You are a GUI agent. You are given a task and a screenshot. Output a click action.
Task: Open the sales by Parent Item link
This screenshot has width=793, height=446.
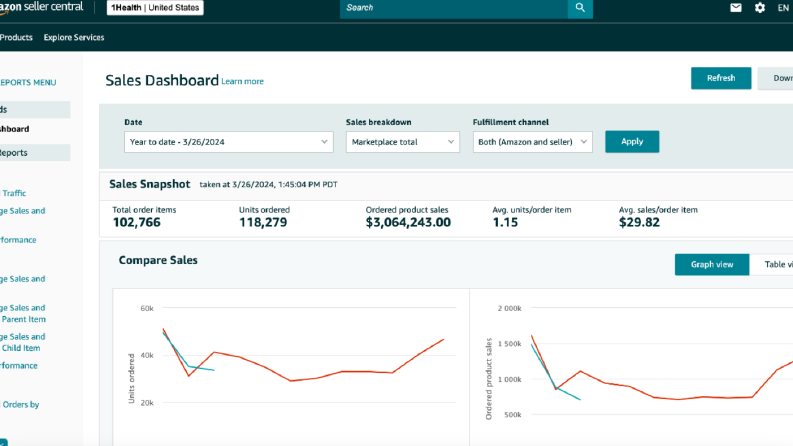(x=23, y=314)
